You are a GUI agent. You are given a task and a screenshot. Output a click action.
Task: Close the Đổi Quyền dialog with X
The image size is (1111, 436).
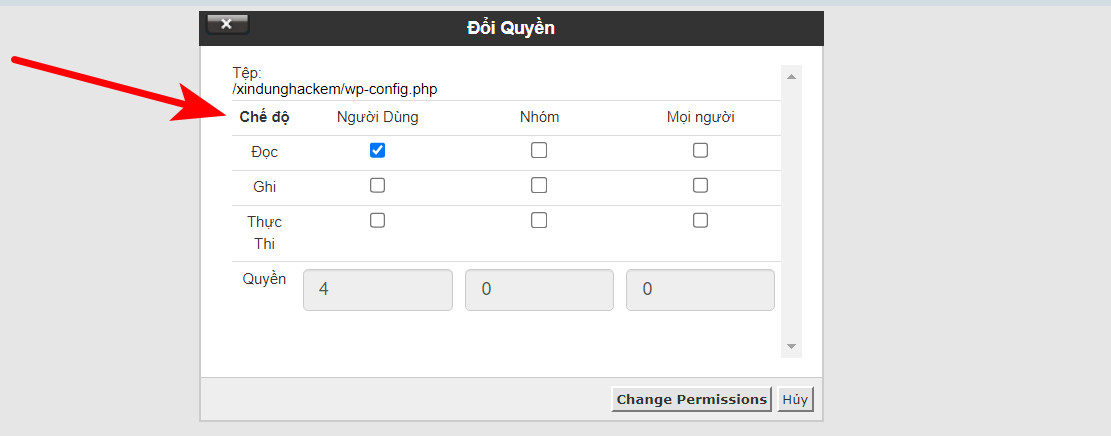click(227, 24)
